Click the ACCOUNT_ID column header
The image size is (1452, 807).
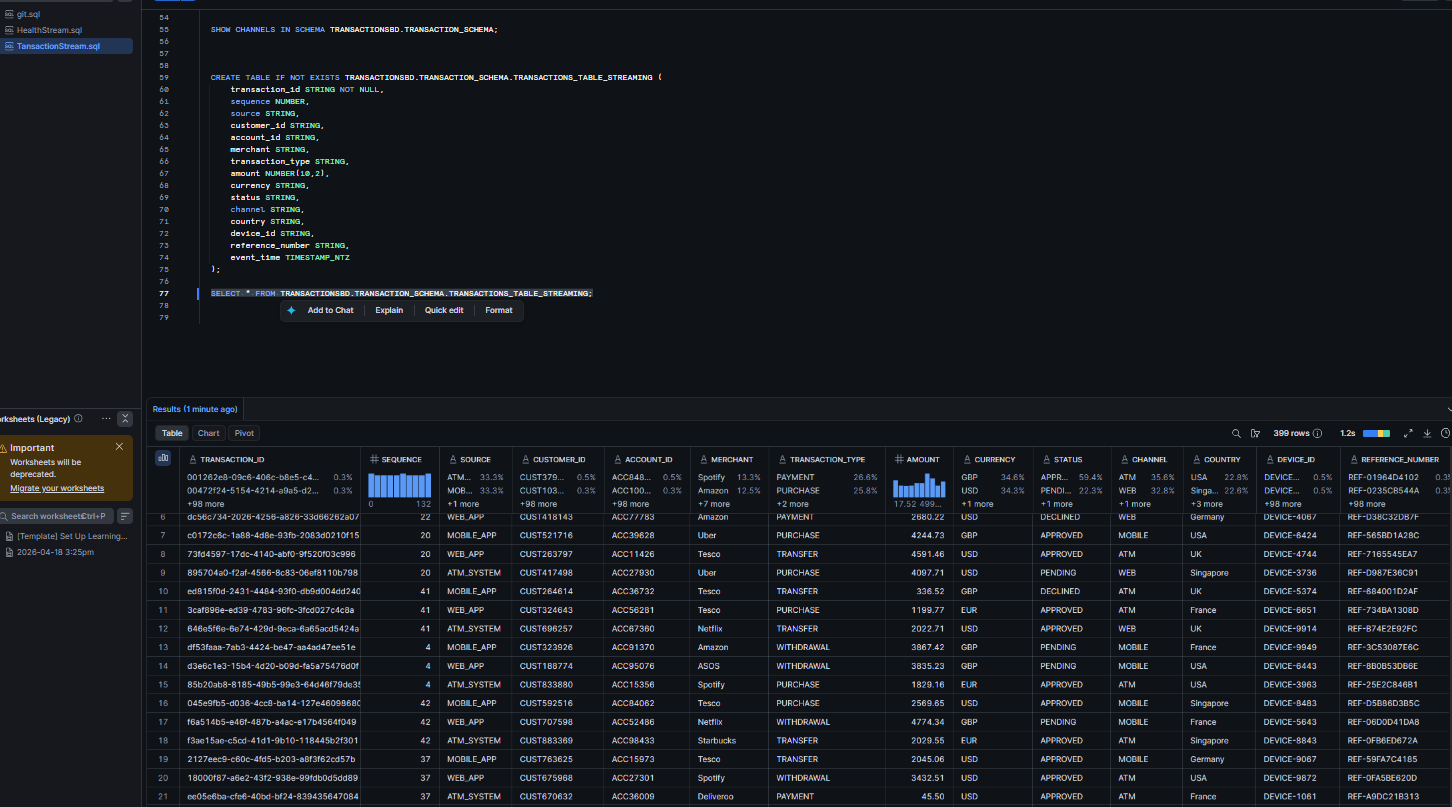(649, 460)
